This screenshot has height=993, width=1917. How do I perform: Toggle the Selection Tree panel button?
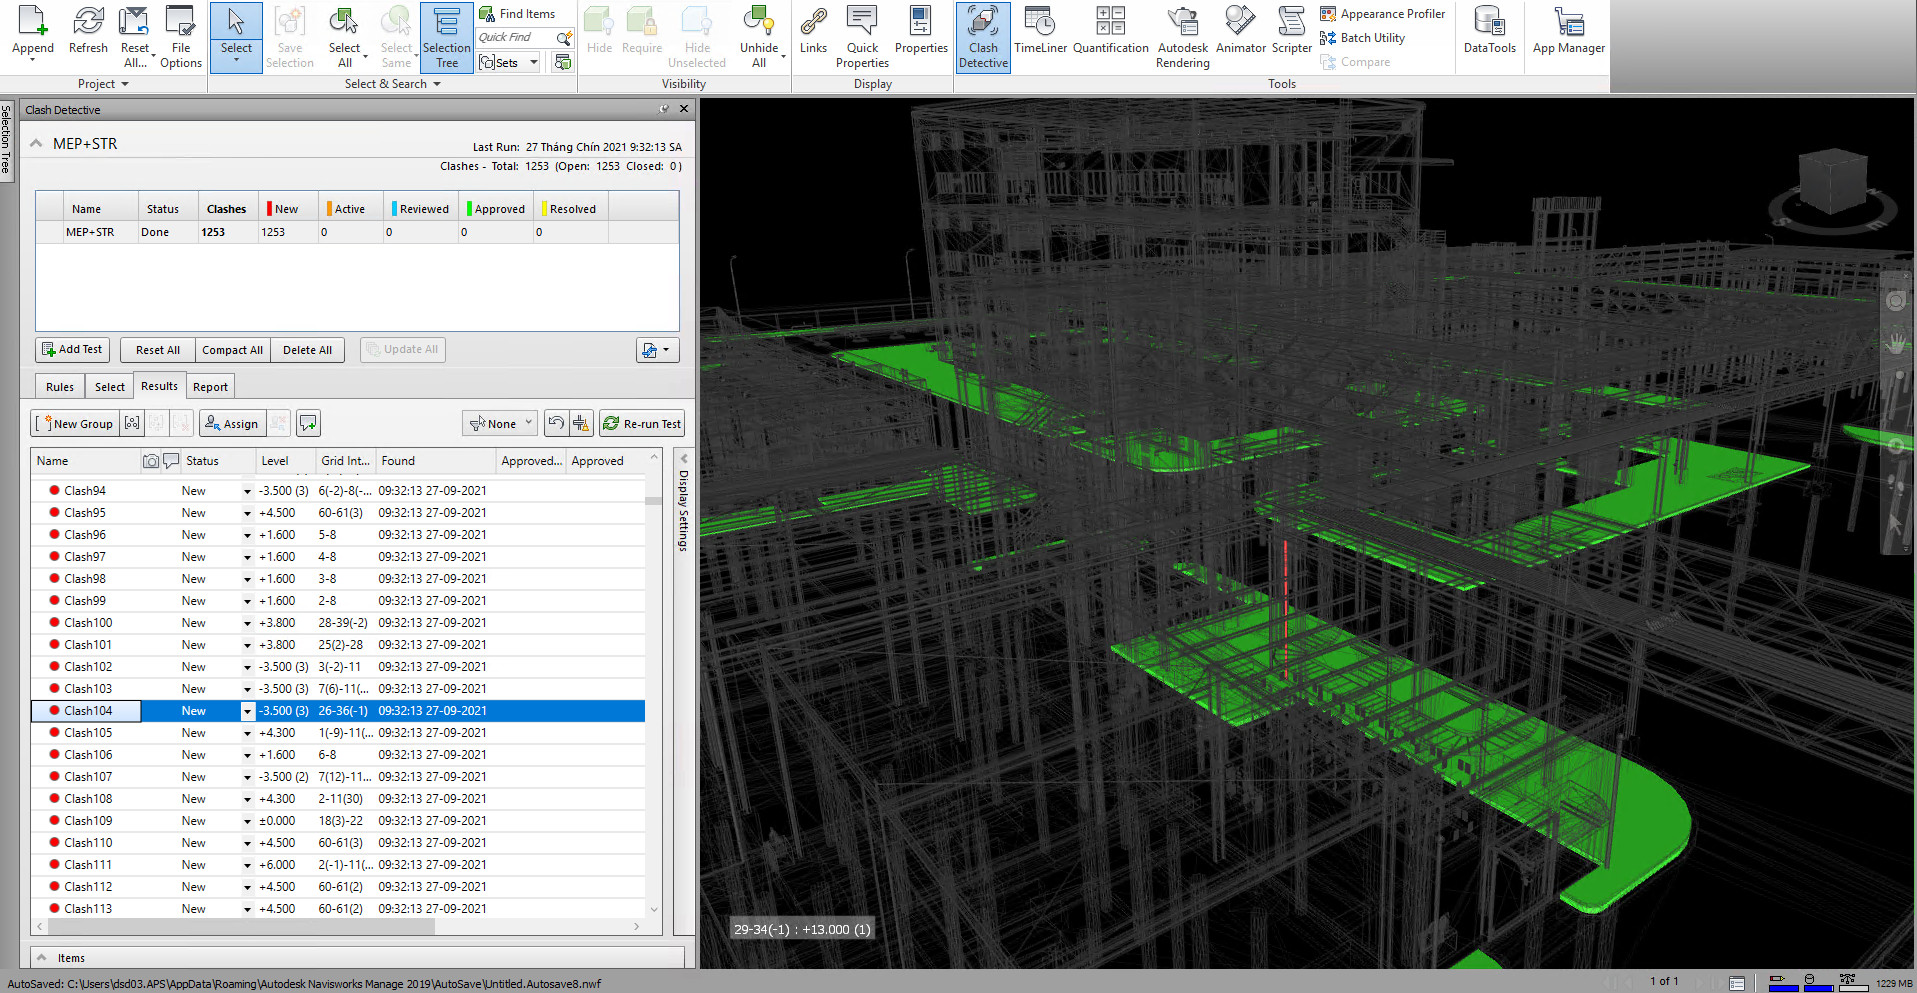tap(446, 37)
